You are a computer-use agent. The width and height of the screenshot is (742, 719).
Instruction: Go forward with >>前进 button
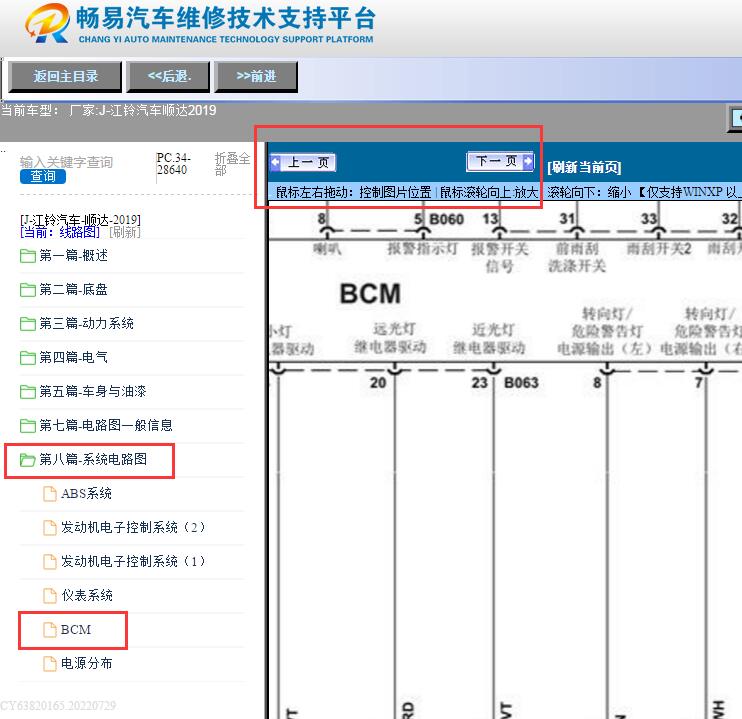point(256,76)
